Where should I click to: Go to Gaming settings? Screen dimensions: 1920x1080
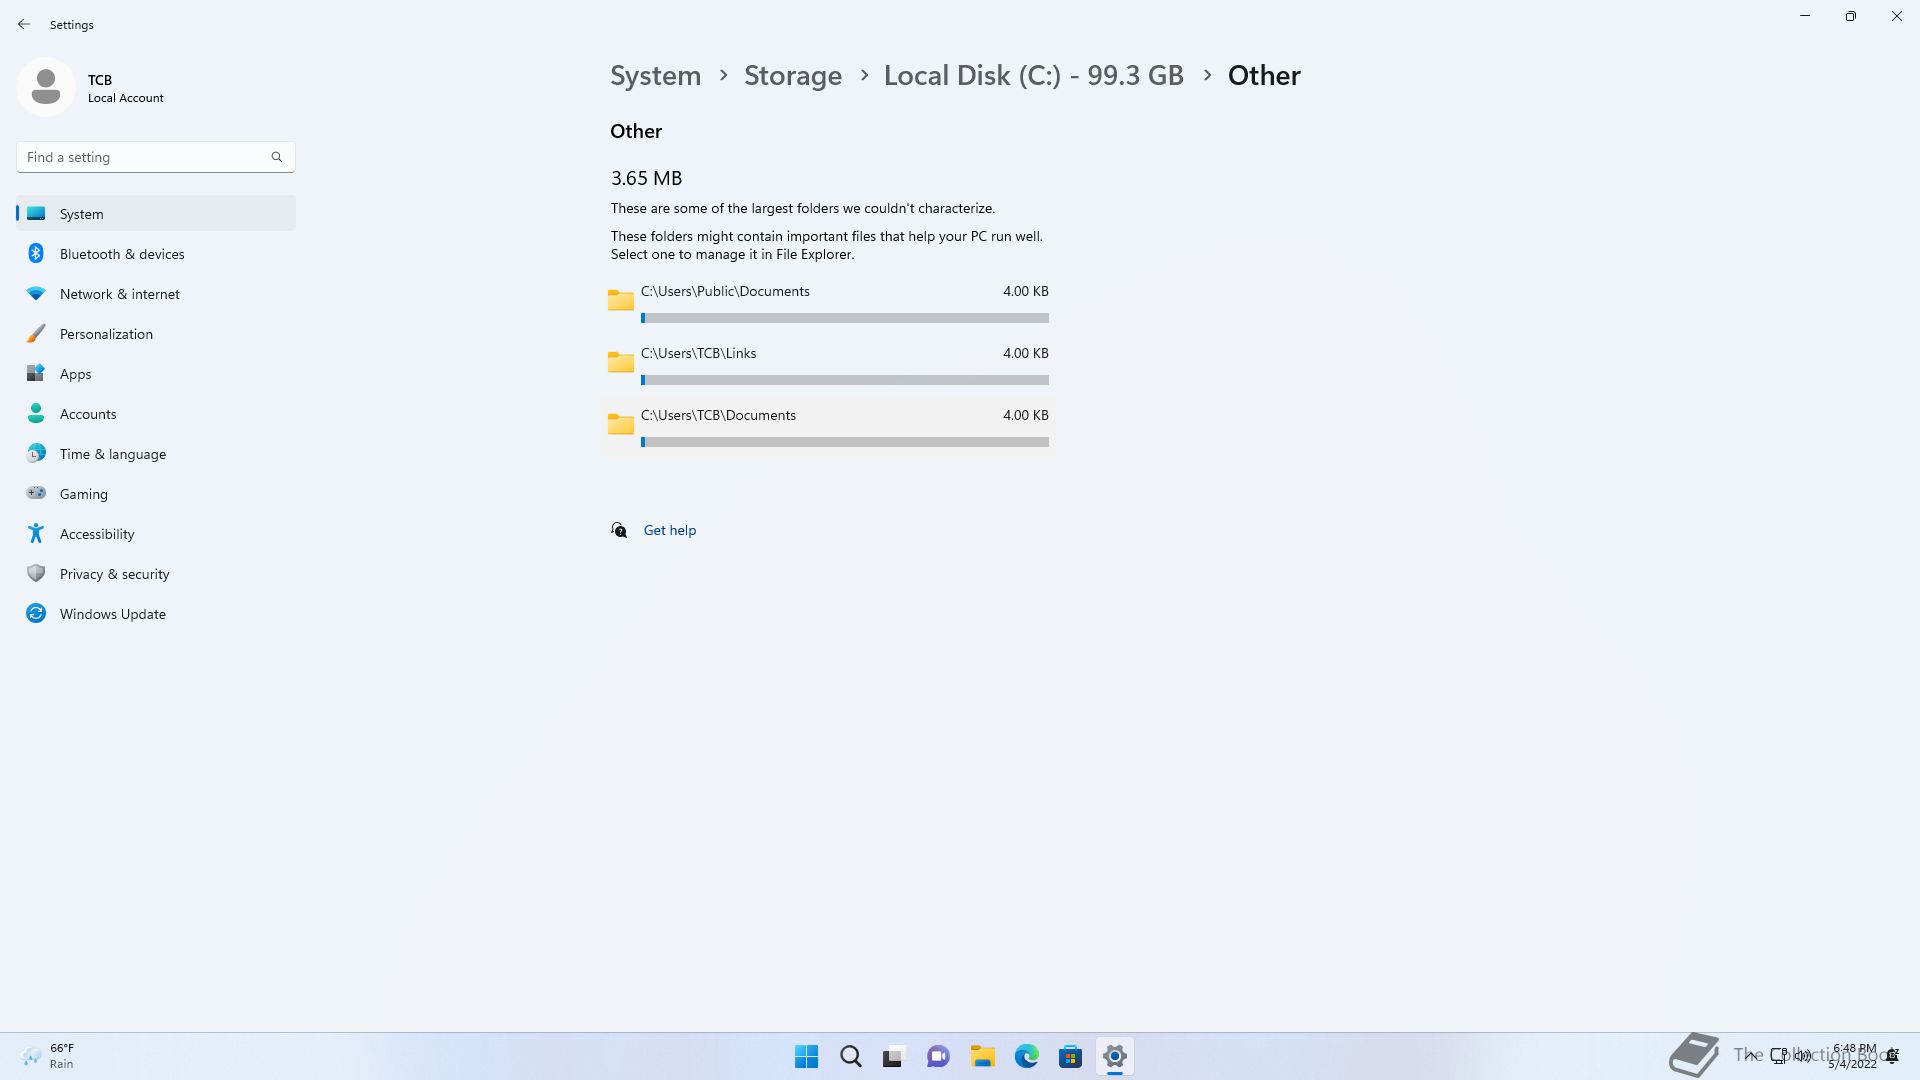pos(156,494)
